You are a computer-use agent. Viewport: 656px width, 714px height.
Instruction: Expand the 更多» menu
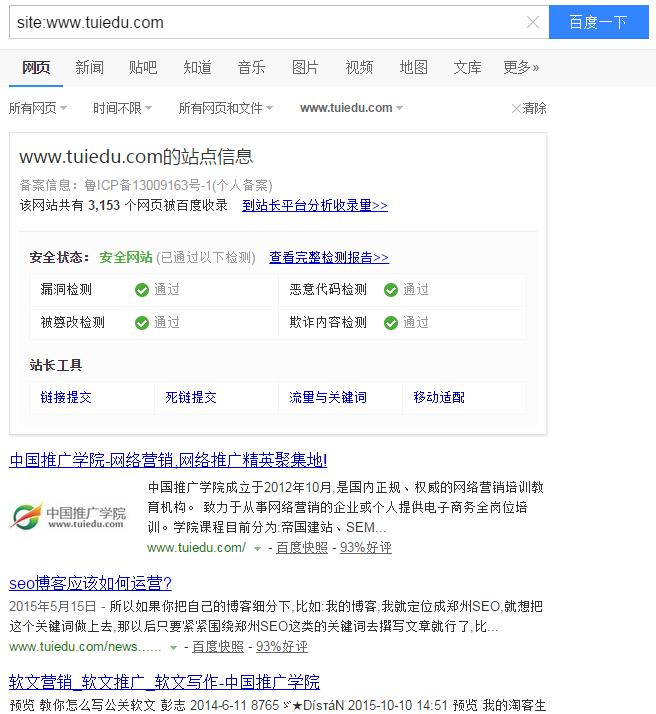pyautogui.click(x=521, y=67)
